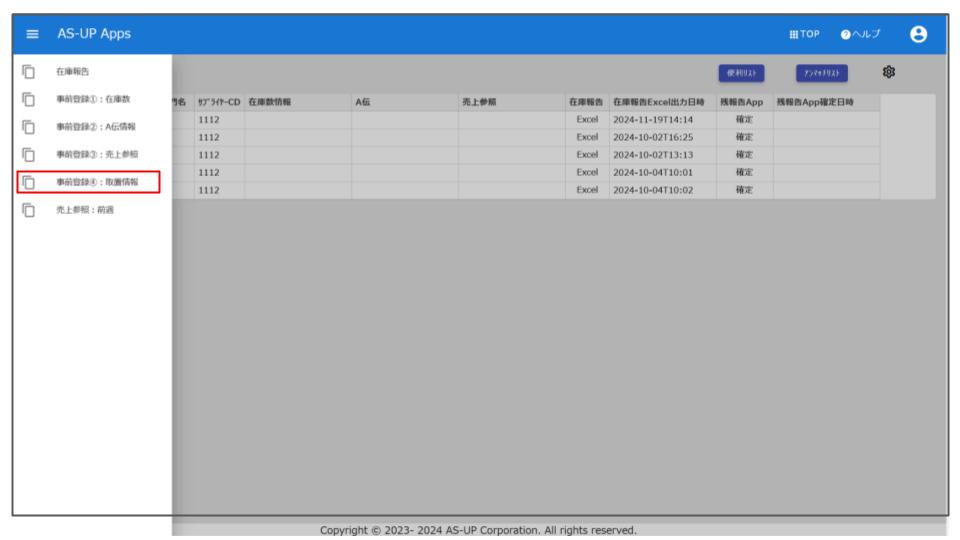Viewport: 960px width, 540px height.
Task: Select the 在庫報告 menu item
Action: 70,72
